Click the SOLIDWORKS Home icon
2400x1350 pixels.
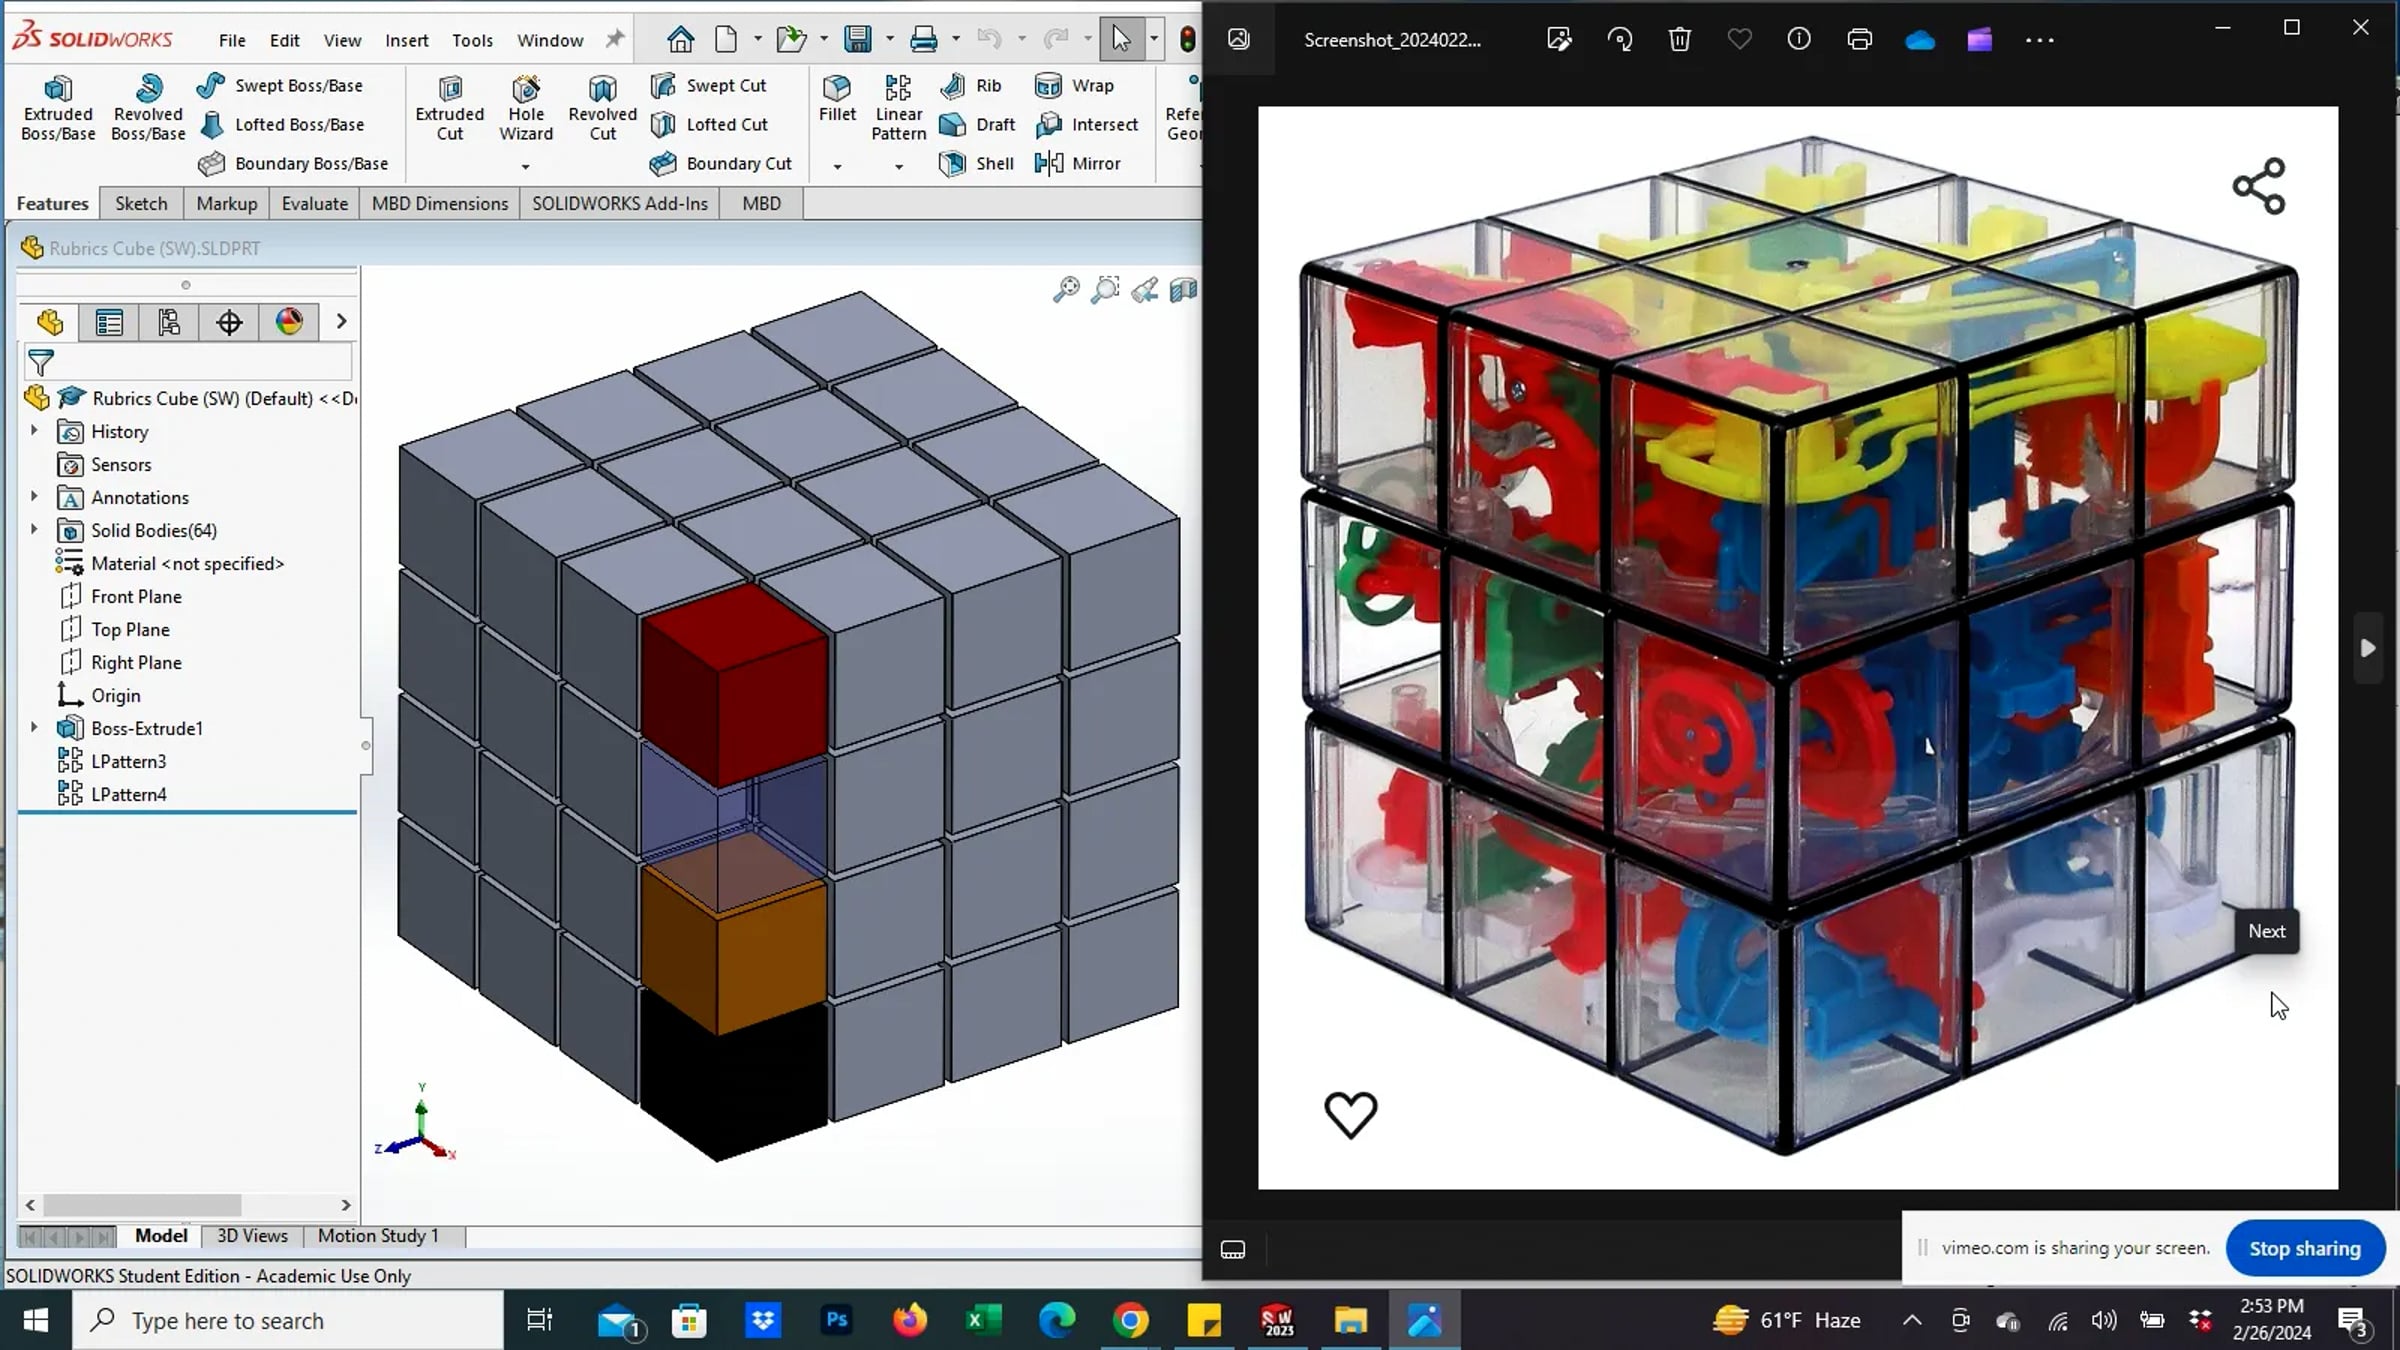tap(680, 39)
